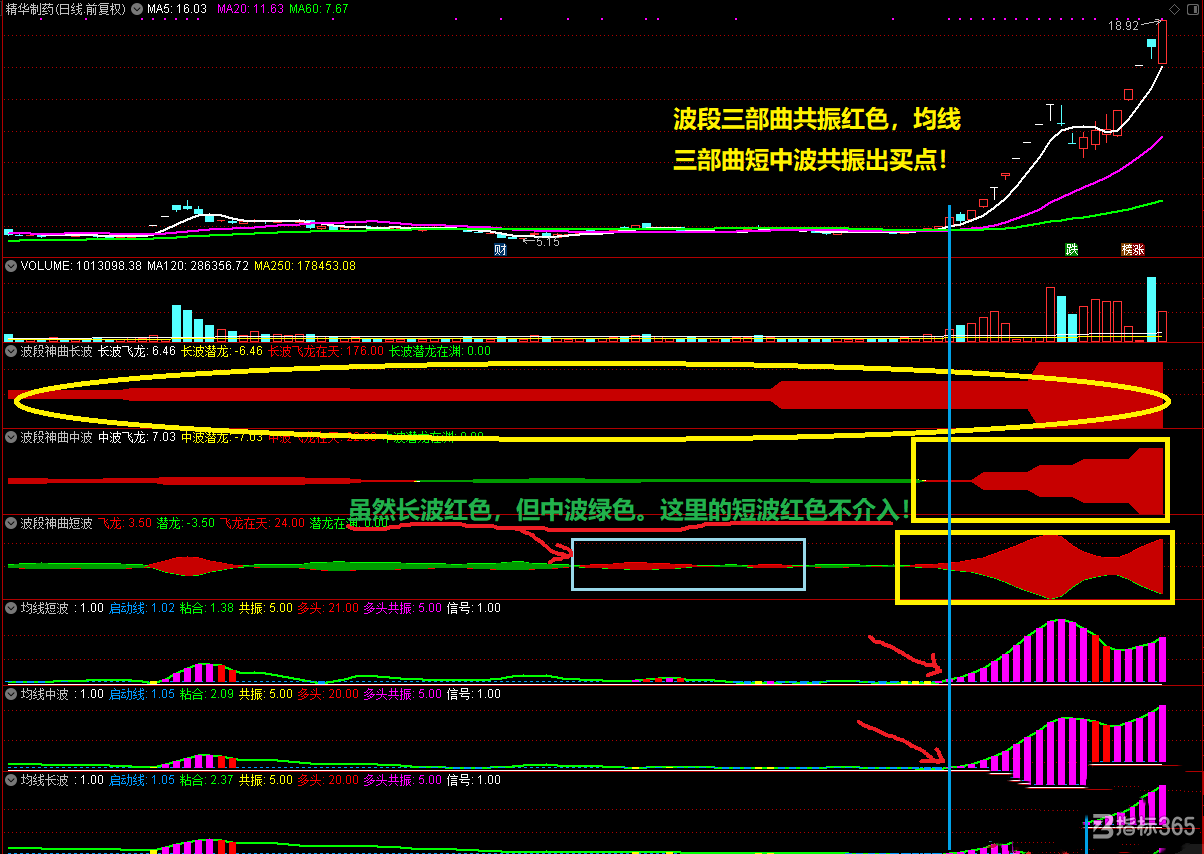Select the MA5: 16.03 label
This screenshot has width=1204, height=854.
point(177,8)
